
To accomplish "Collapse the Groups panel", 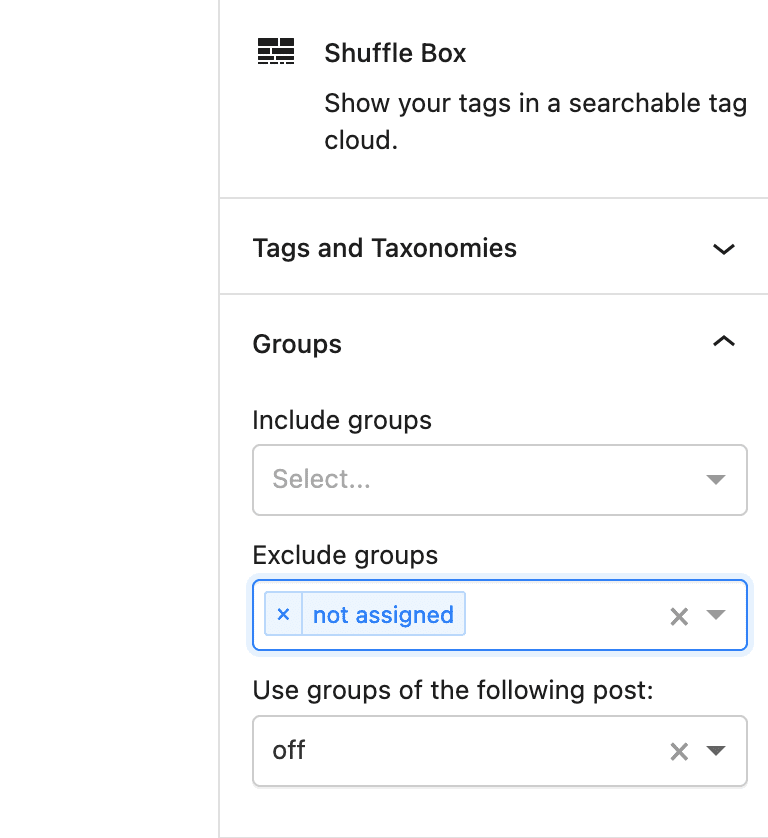I will coord(494,344).
